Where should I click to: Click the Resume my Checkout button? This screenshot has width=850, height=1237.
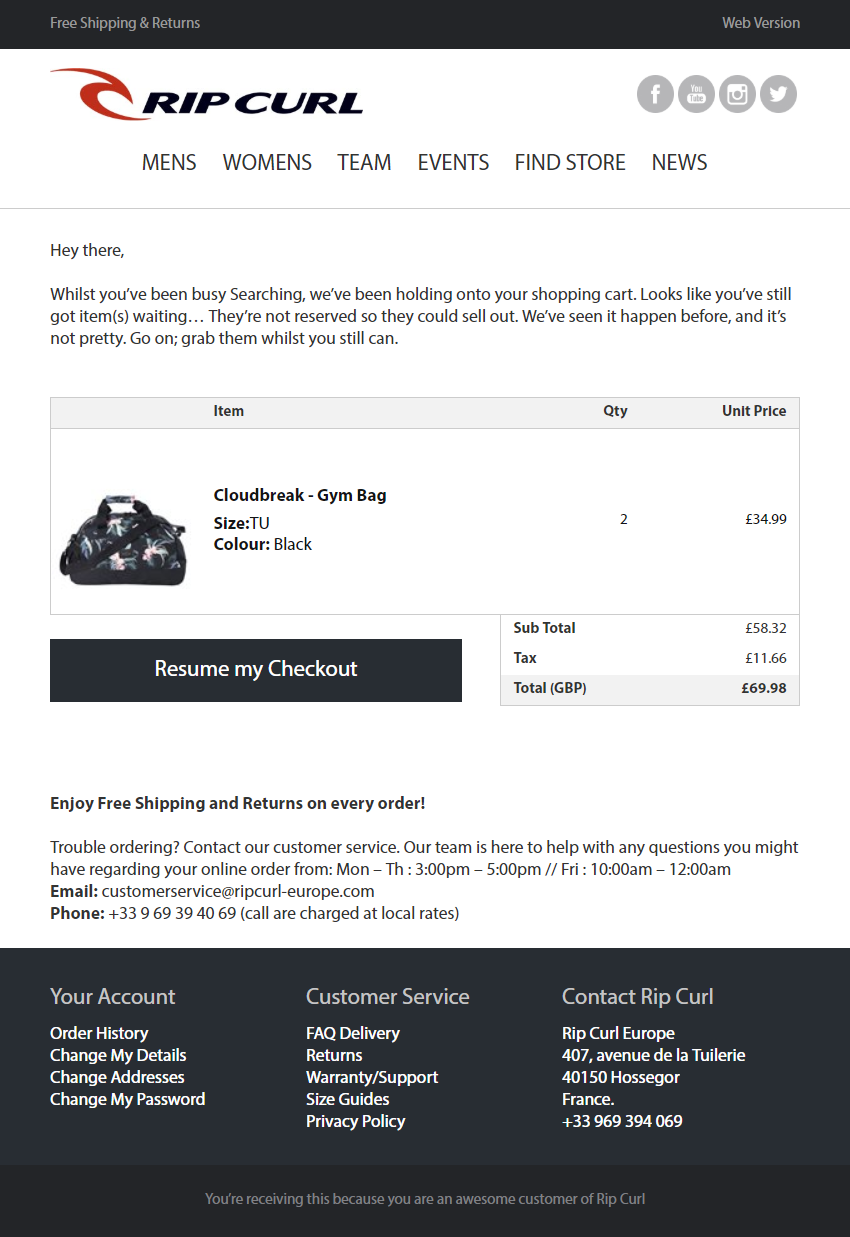(256, 670)
